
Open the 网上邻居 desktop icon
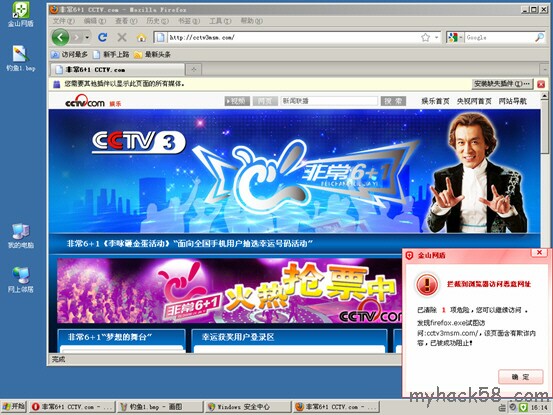21,280
